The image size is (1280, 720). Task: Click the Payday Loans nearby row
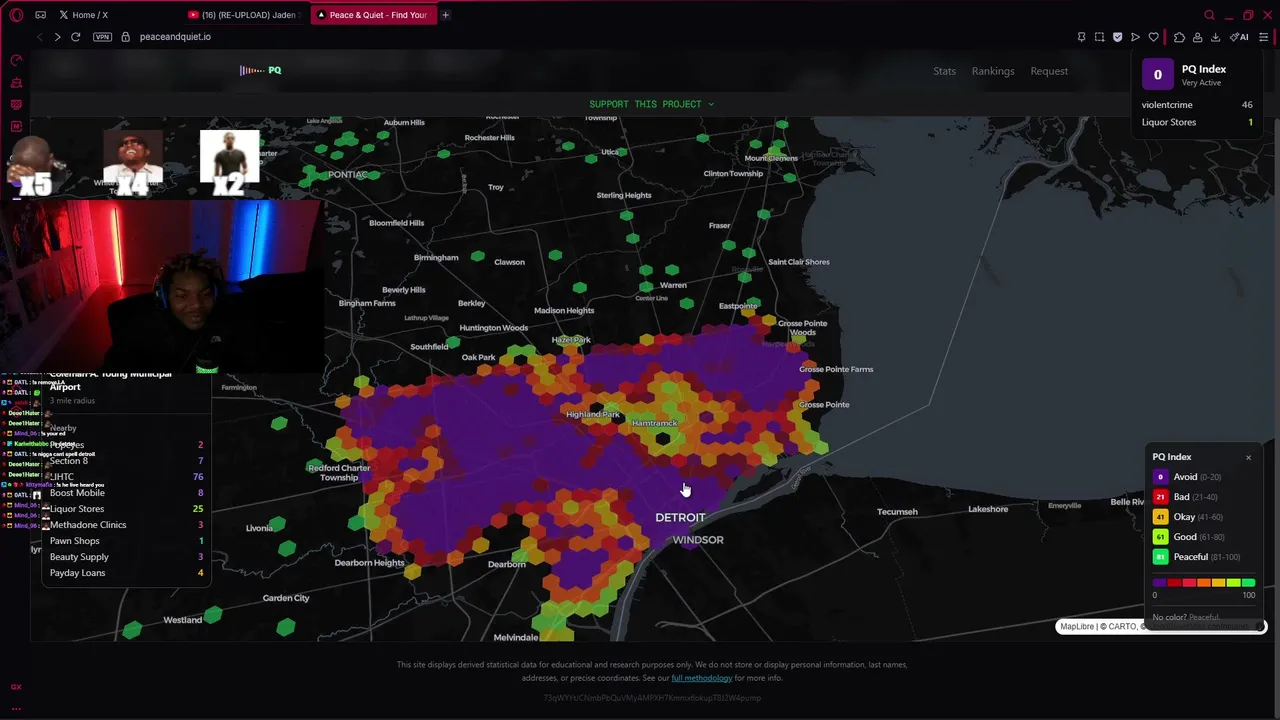[126, 573]
